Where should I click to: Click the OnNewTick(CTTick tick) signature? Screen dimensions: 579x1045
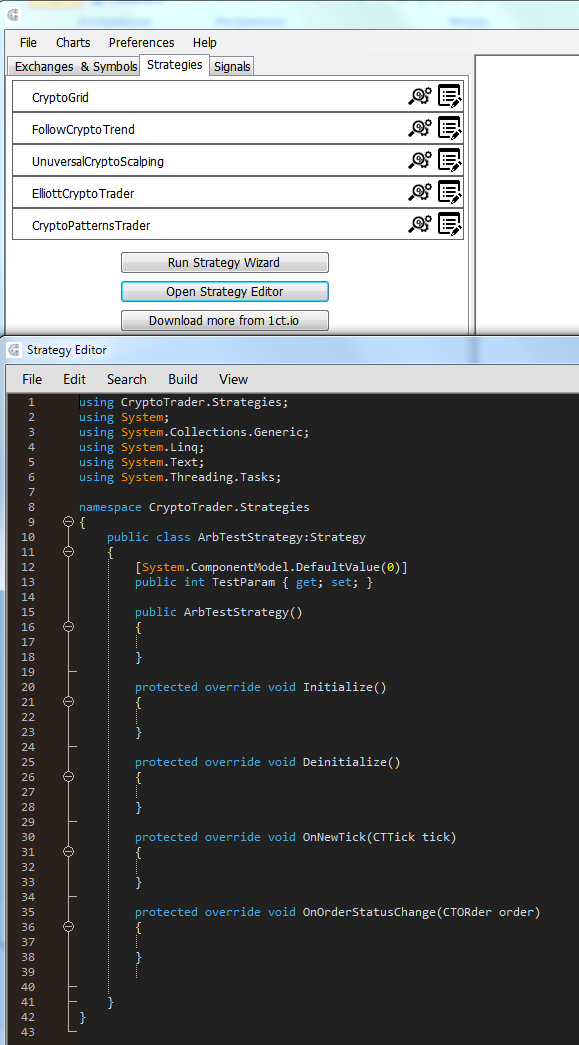(295, 837)
